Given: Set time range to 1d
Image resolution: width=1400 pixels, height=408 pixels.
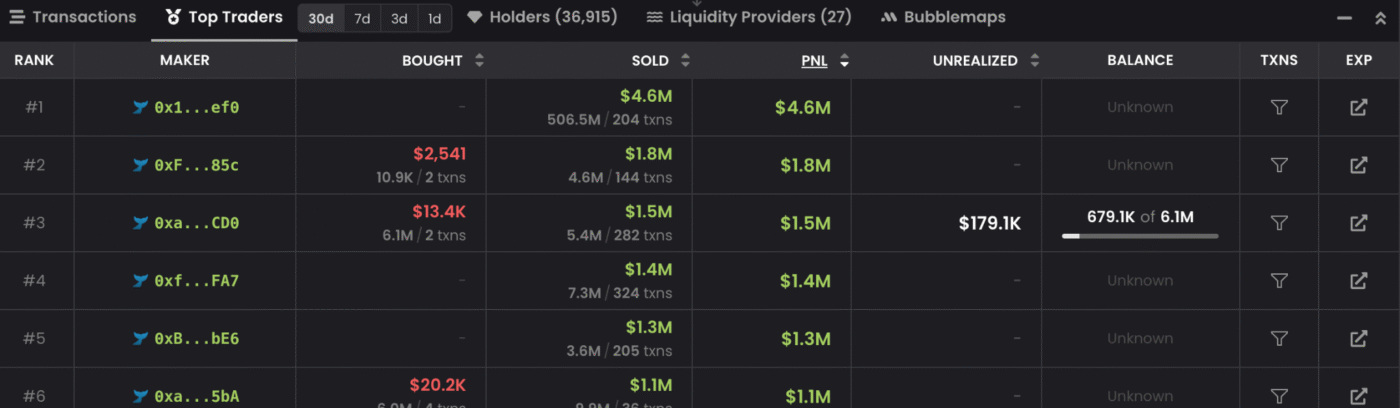Looking at the screenshot, I should pyautogui.click(x=434, y=18).
